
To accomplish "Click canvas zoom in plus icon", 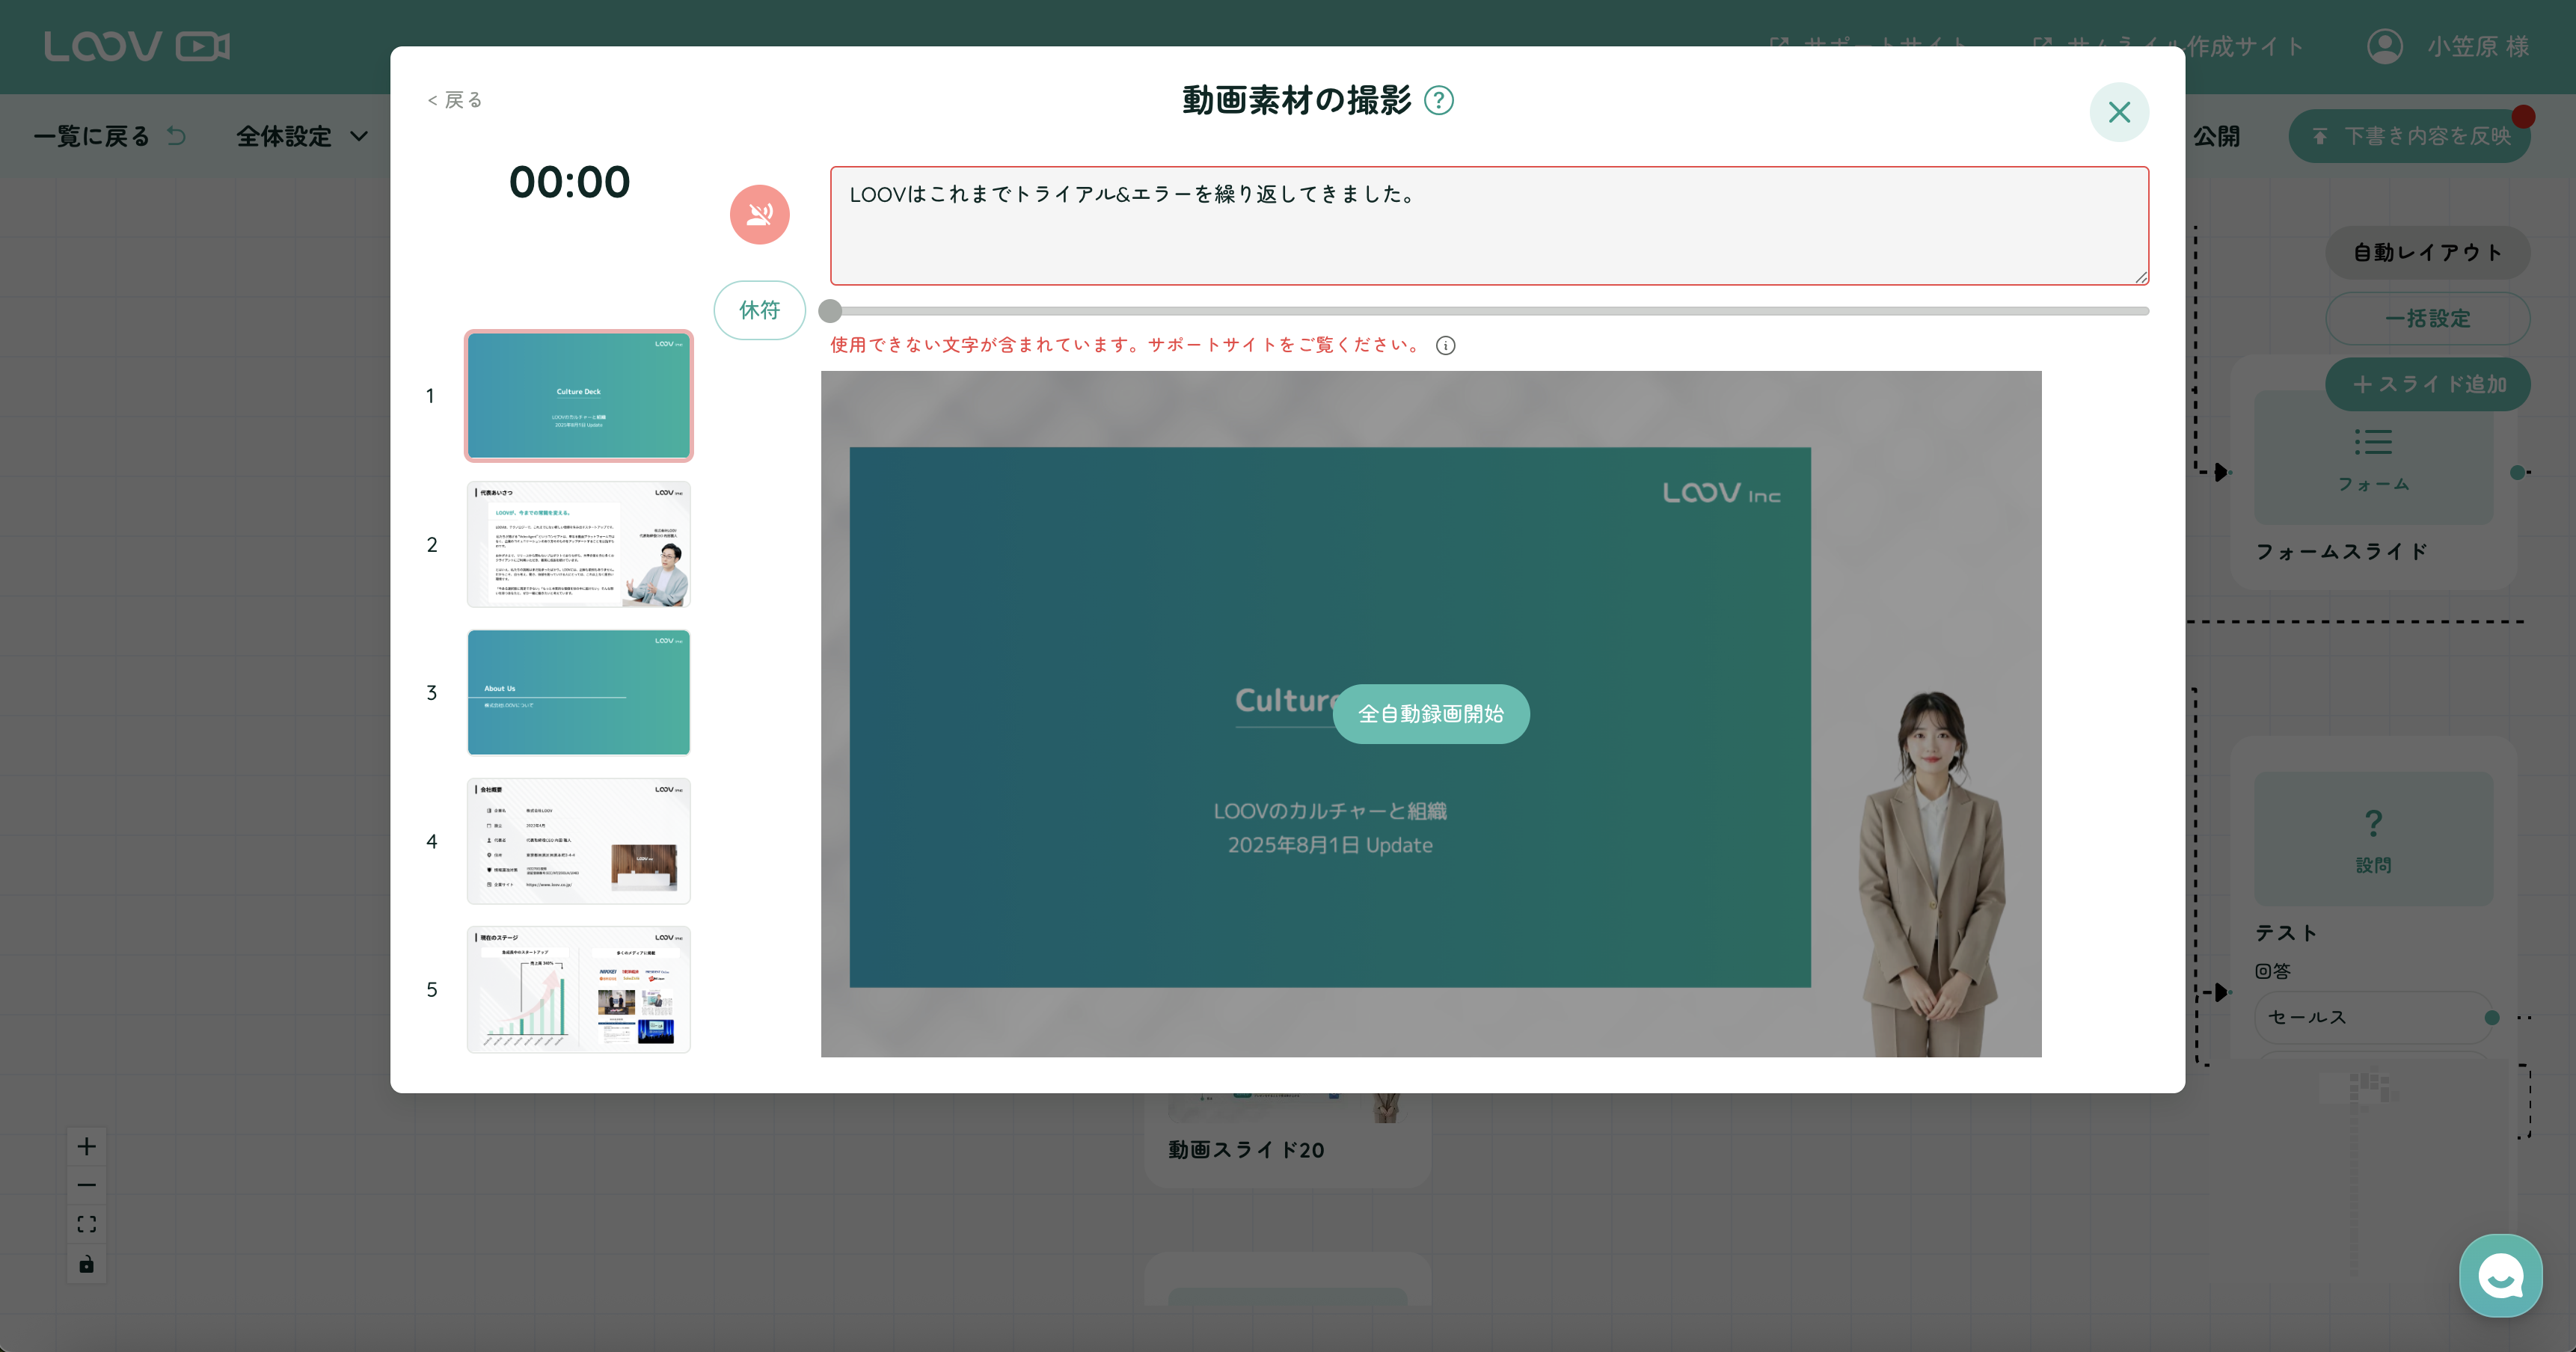I will (87, 1146).
